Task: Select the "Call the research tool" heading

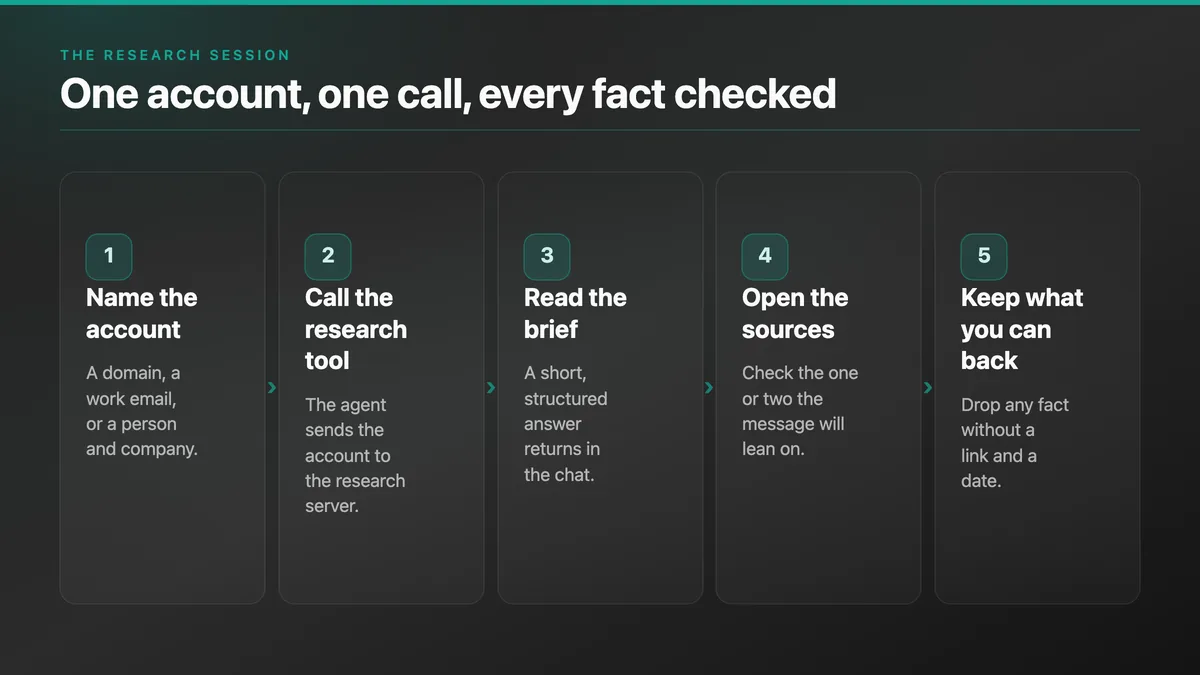Action: [356, 329]
